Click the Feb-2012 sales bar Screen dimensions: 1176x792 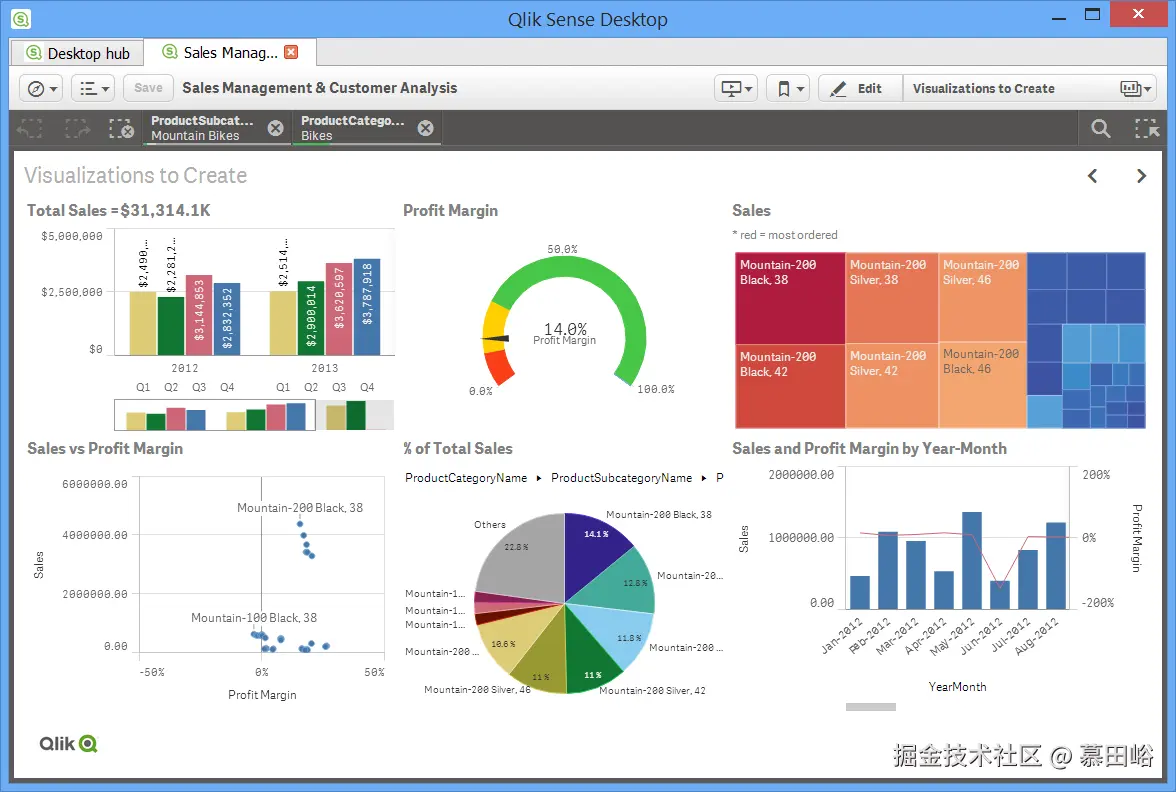[x=888, y=570]
